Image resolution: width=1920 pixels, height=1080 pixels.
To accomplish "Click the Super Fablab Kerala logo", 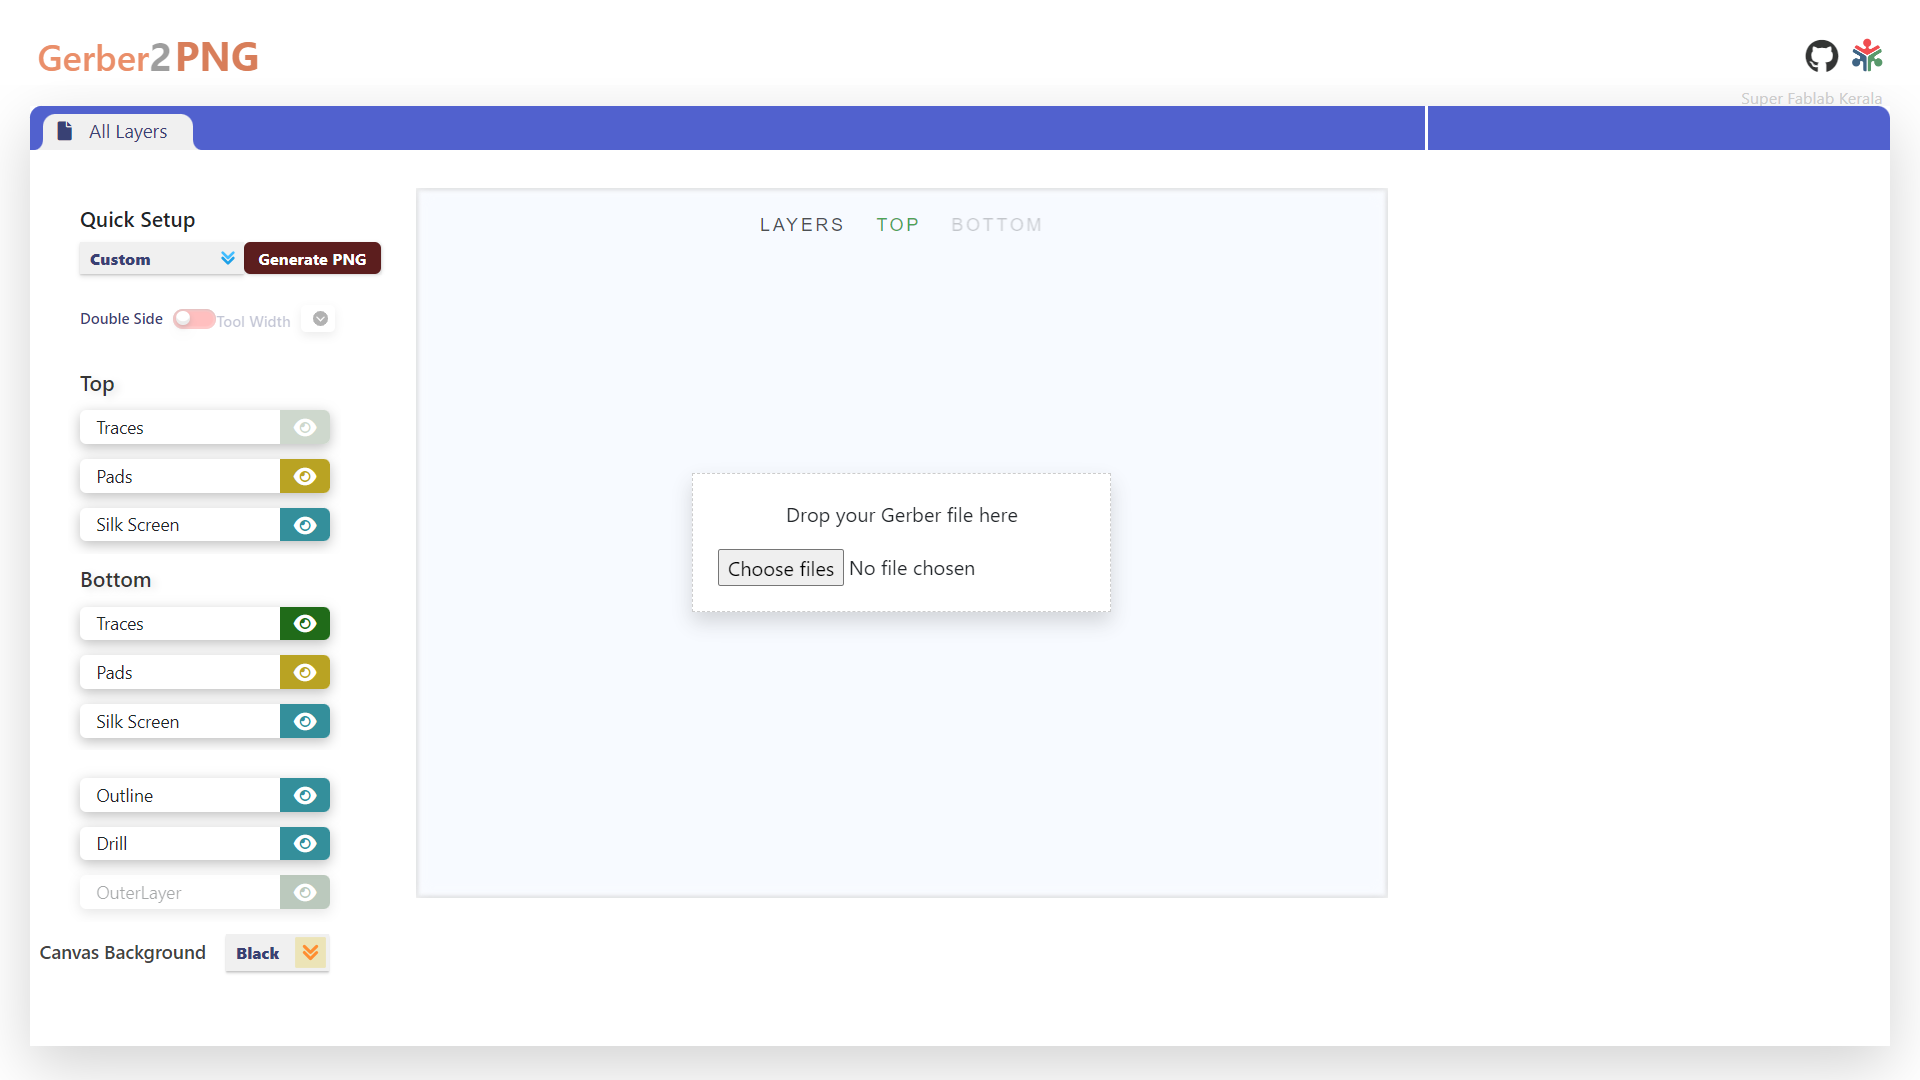I will point(1867,56).
